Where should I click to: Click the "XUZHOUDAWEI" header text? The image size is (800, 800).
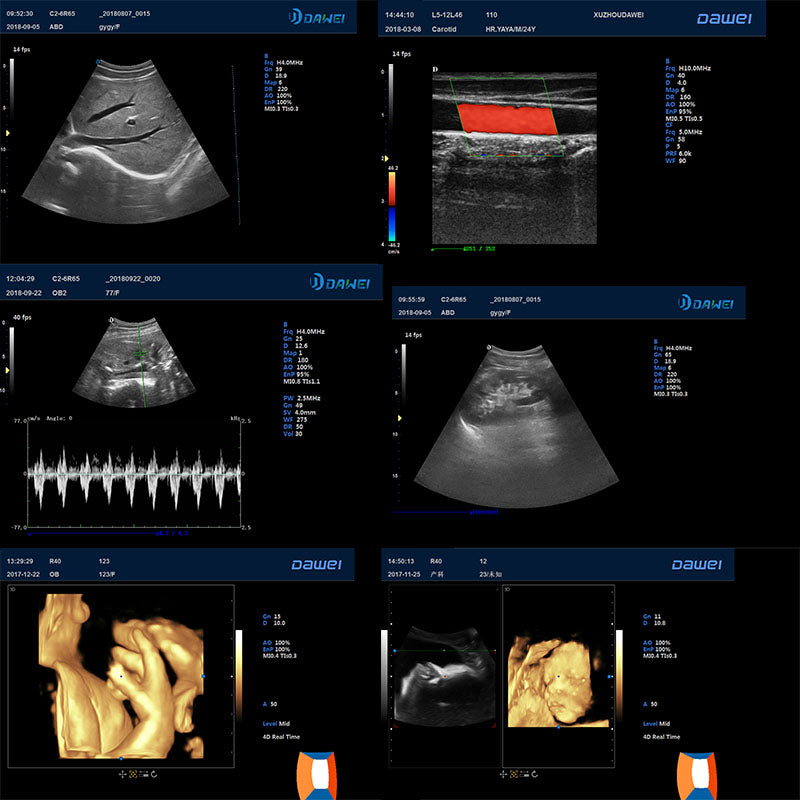pos(618,15)
